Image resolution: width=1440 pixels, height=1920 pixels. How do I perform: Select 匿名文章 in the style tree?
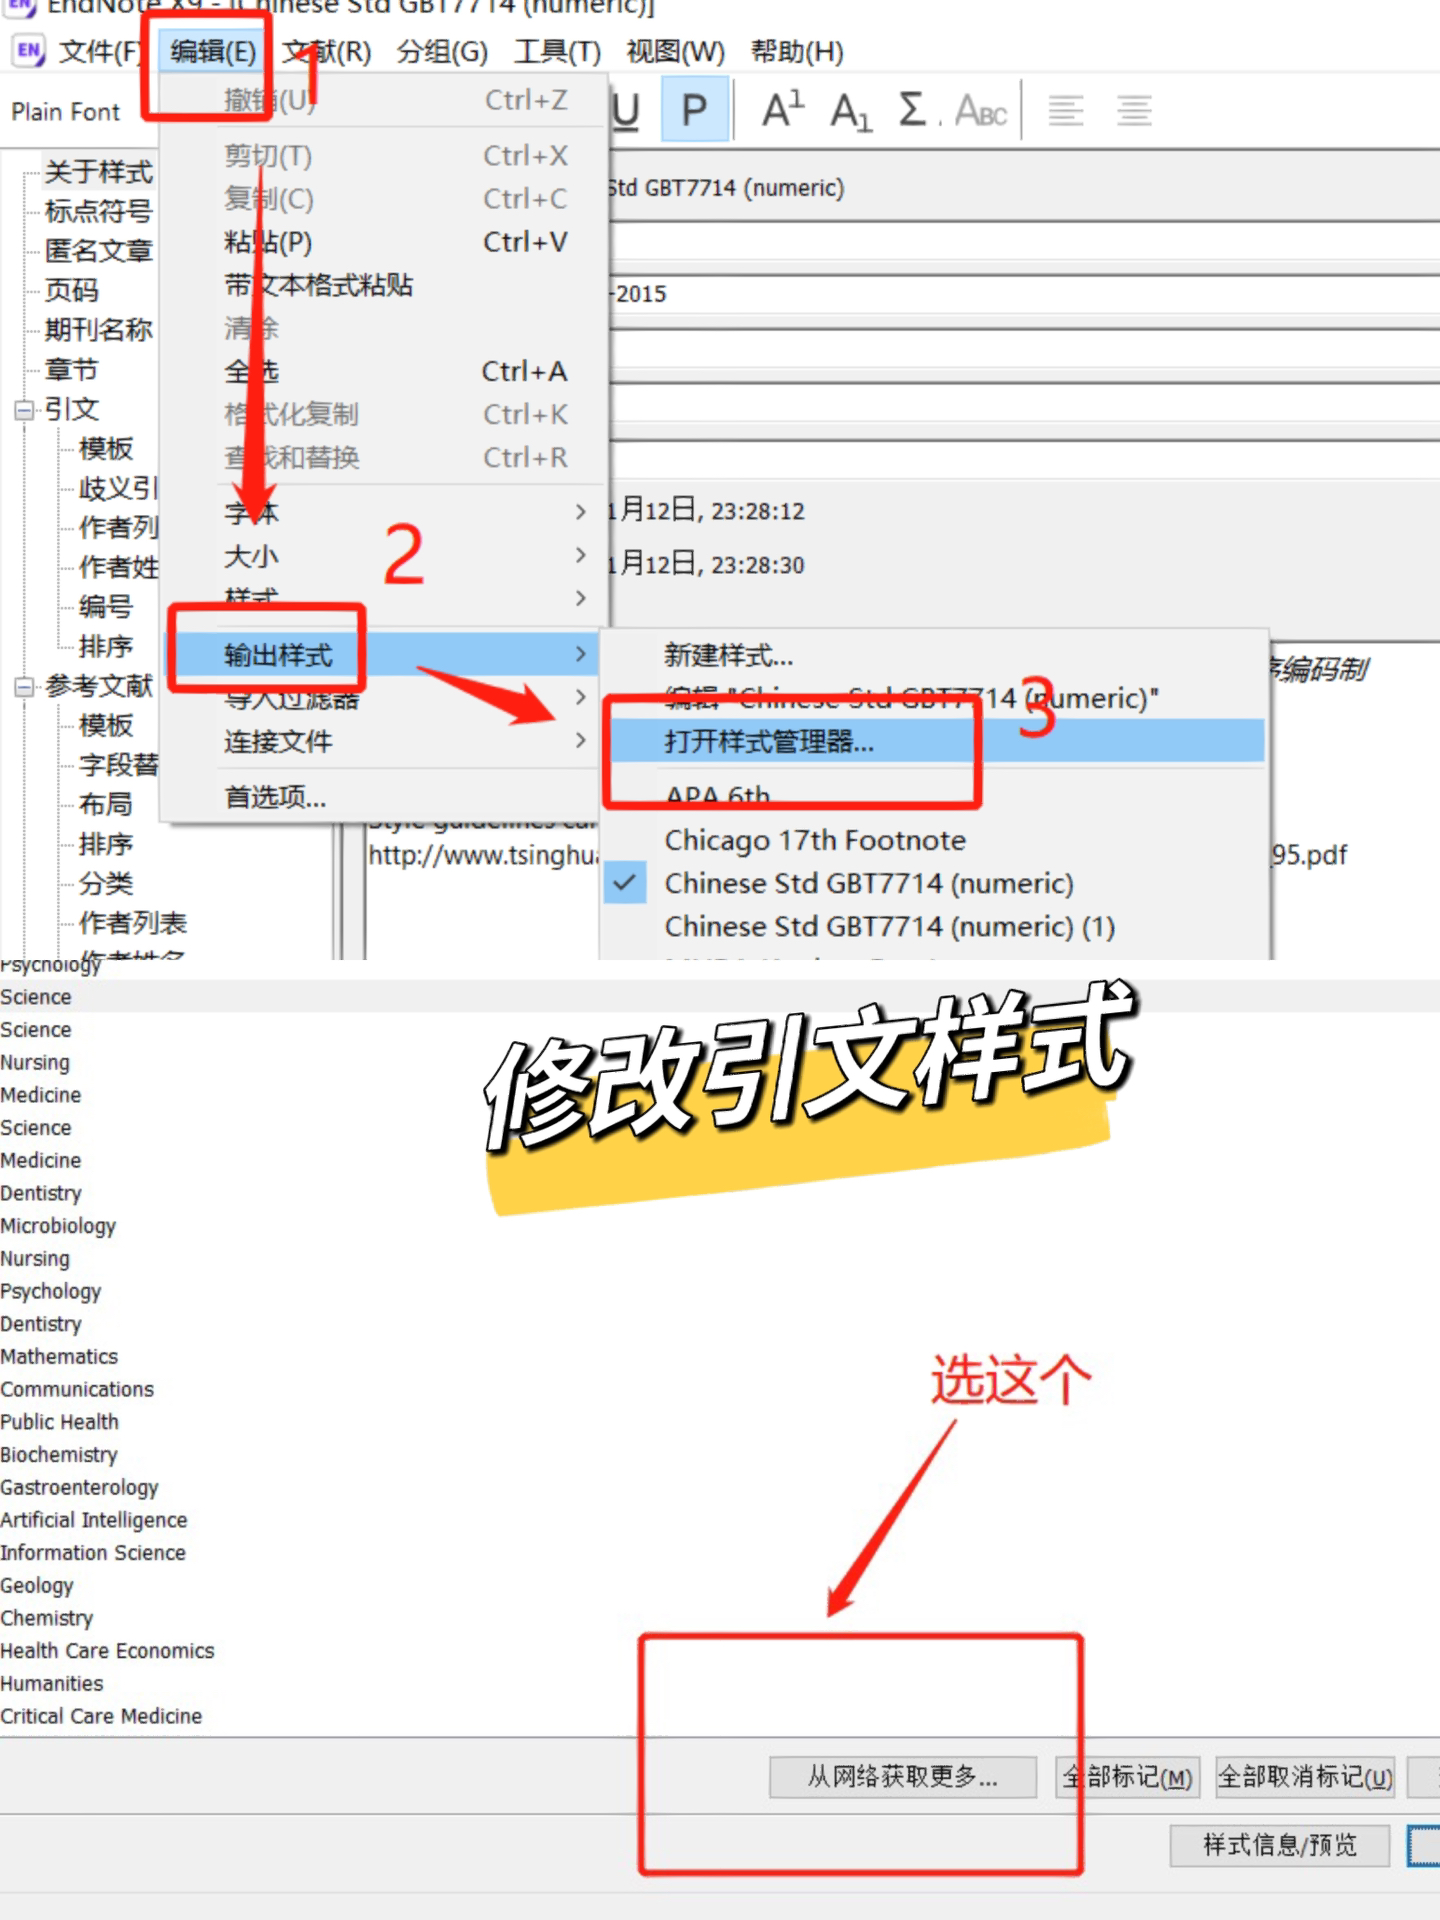(x=98, y=251)
